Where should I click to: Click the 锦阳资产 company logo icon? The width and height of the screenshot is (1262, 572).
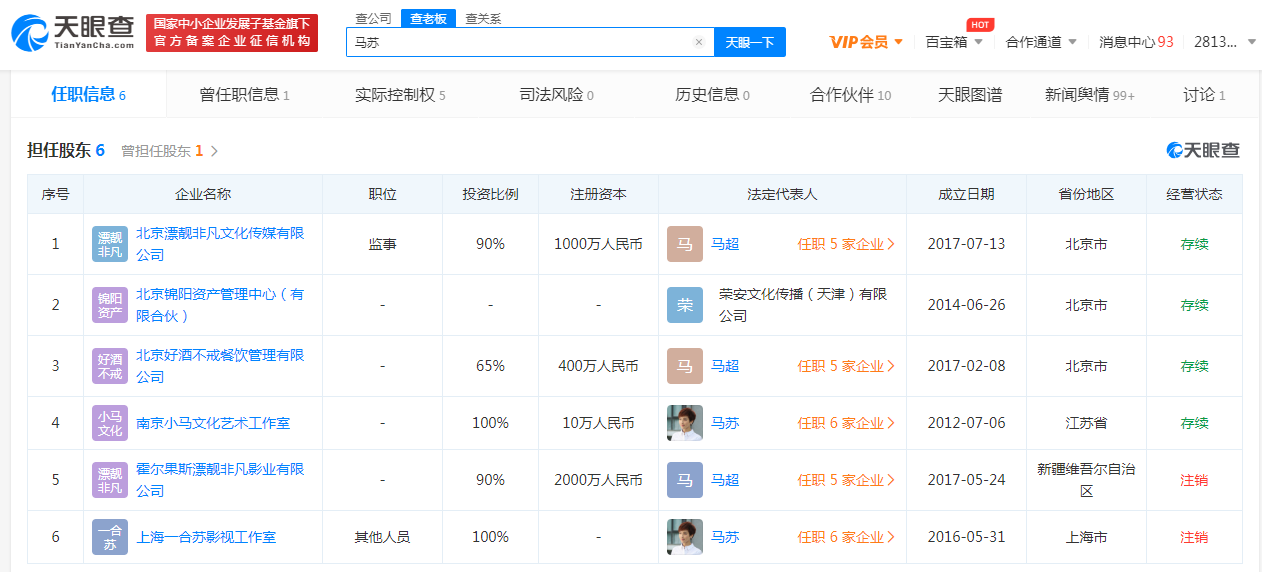[110, 305]
